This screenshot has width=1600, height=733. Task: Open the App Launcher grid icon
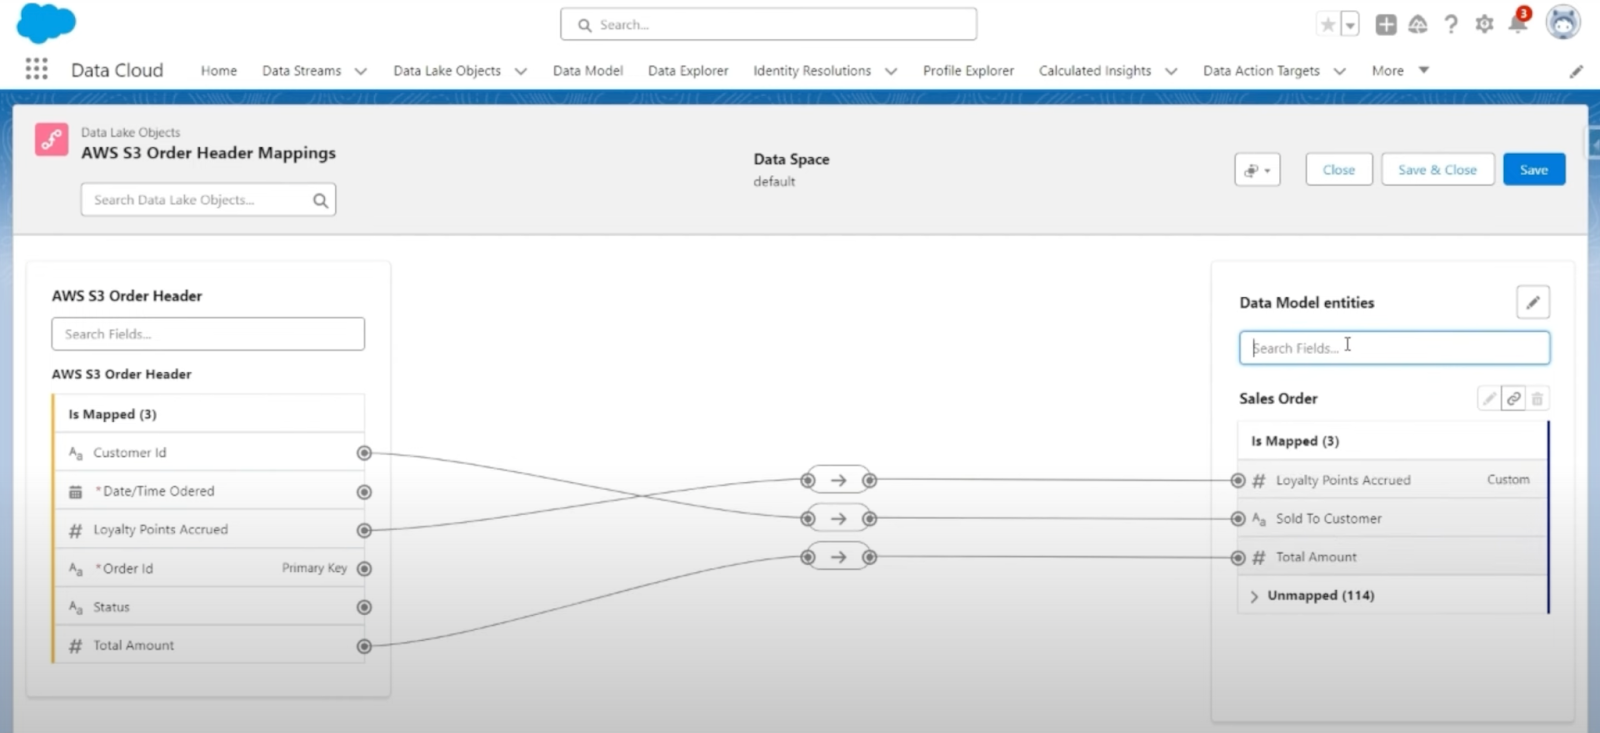37,69
